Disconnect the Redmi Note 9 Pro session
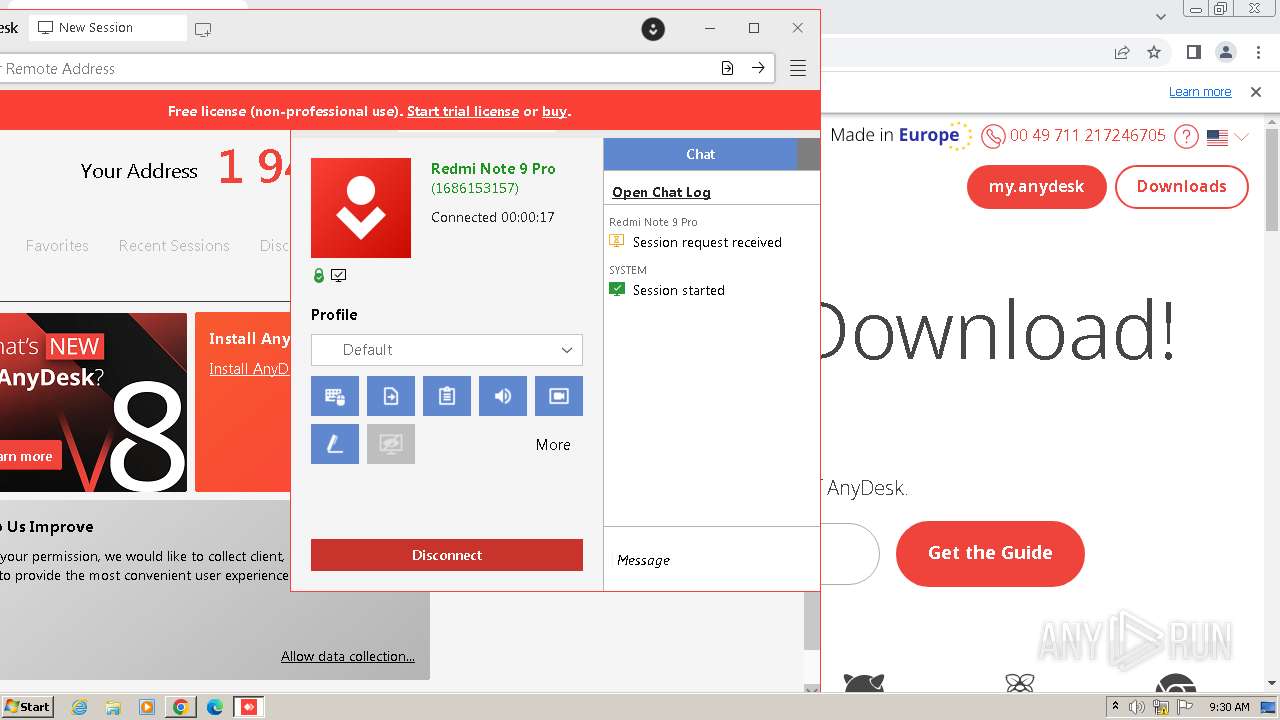This screenshot has width=1280, height=720. [x=447, y=555]
